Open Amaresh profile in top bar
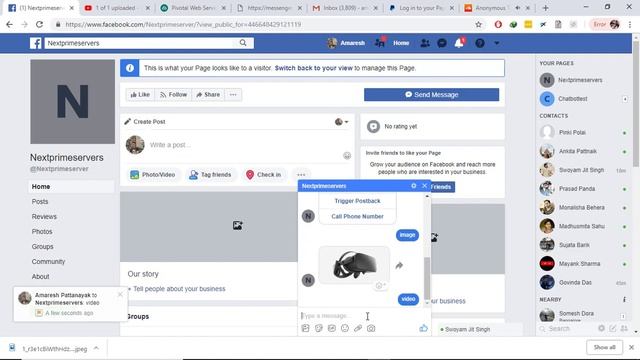The height and width of the screenshot is (360, 640). tap(346, 43)
